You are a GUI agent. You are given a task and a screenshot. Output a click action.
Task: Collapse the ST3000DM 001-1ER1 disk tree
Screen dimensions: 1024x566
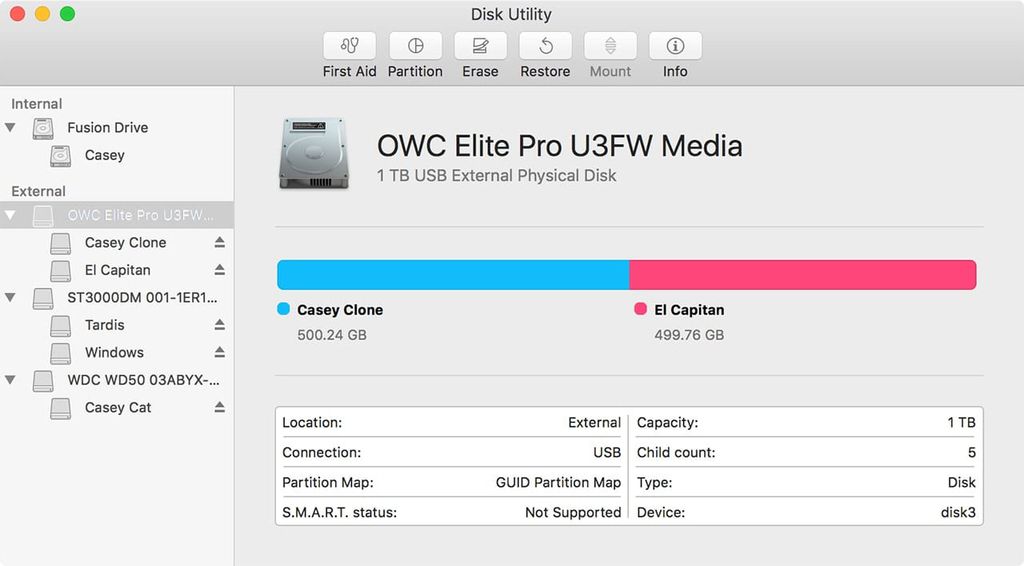pyautogui.click(x=10, y=297)
